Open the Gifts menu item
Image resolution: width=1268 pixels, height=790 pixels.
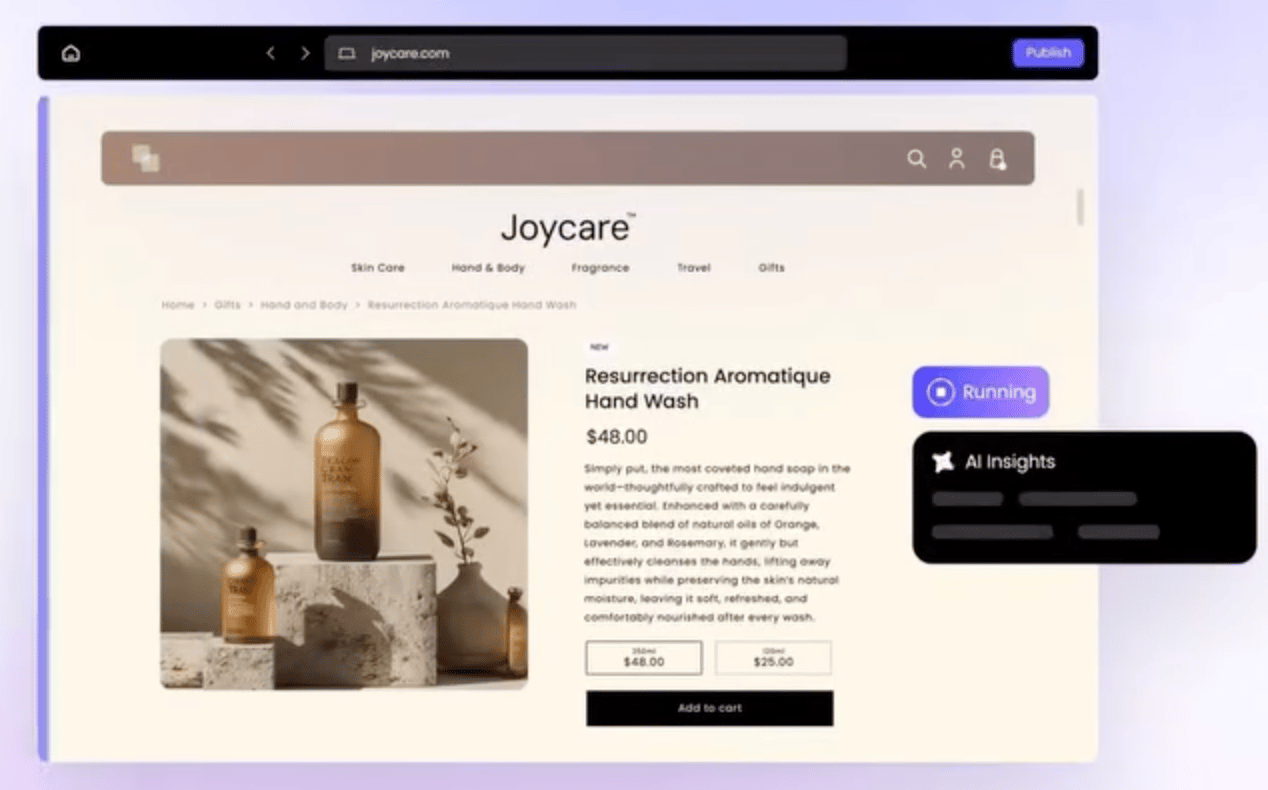tap(771, 268)
